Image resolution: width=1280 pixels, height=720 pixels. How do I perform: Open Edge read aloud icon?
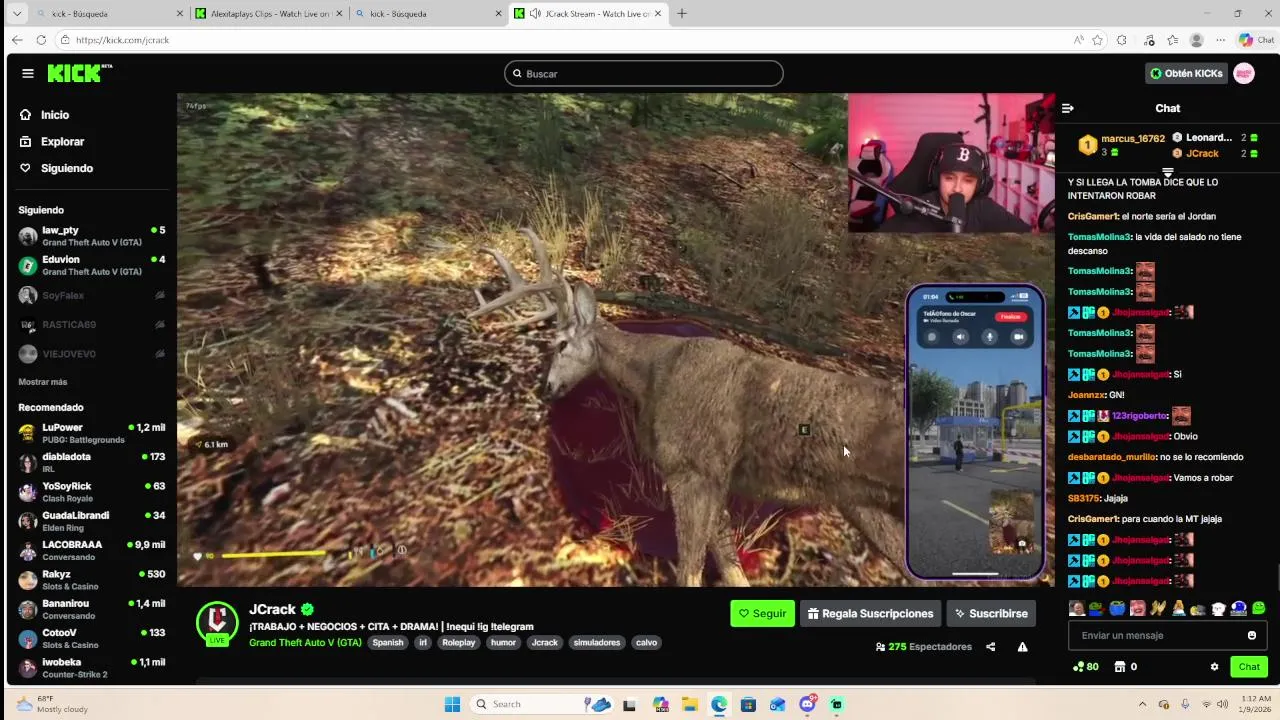1078,40
